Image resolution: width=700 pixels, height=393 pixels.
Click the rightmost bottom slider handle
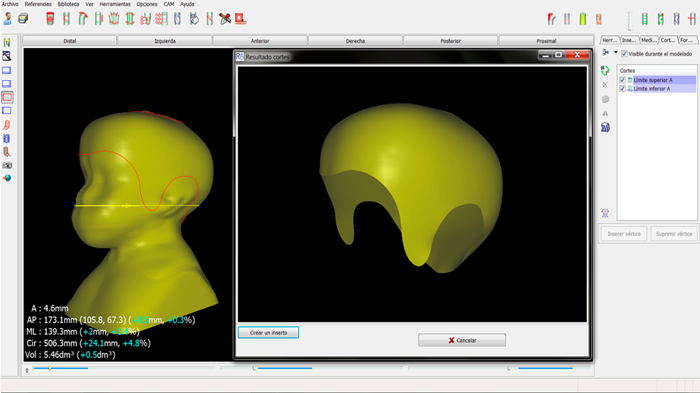pos(508,368)
